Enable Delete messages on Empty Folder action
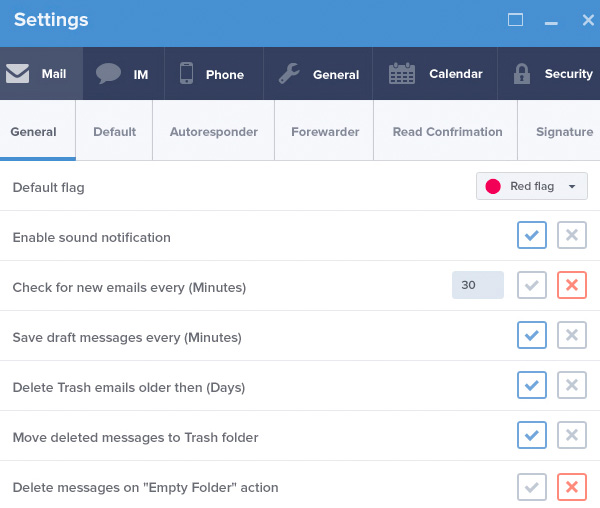This screenshot has width=600, height=508. (532, 487)
